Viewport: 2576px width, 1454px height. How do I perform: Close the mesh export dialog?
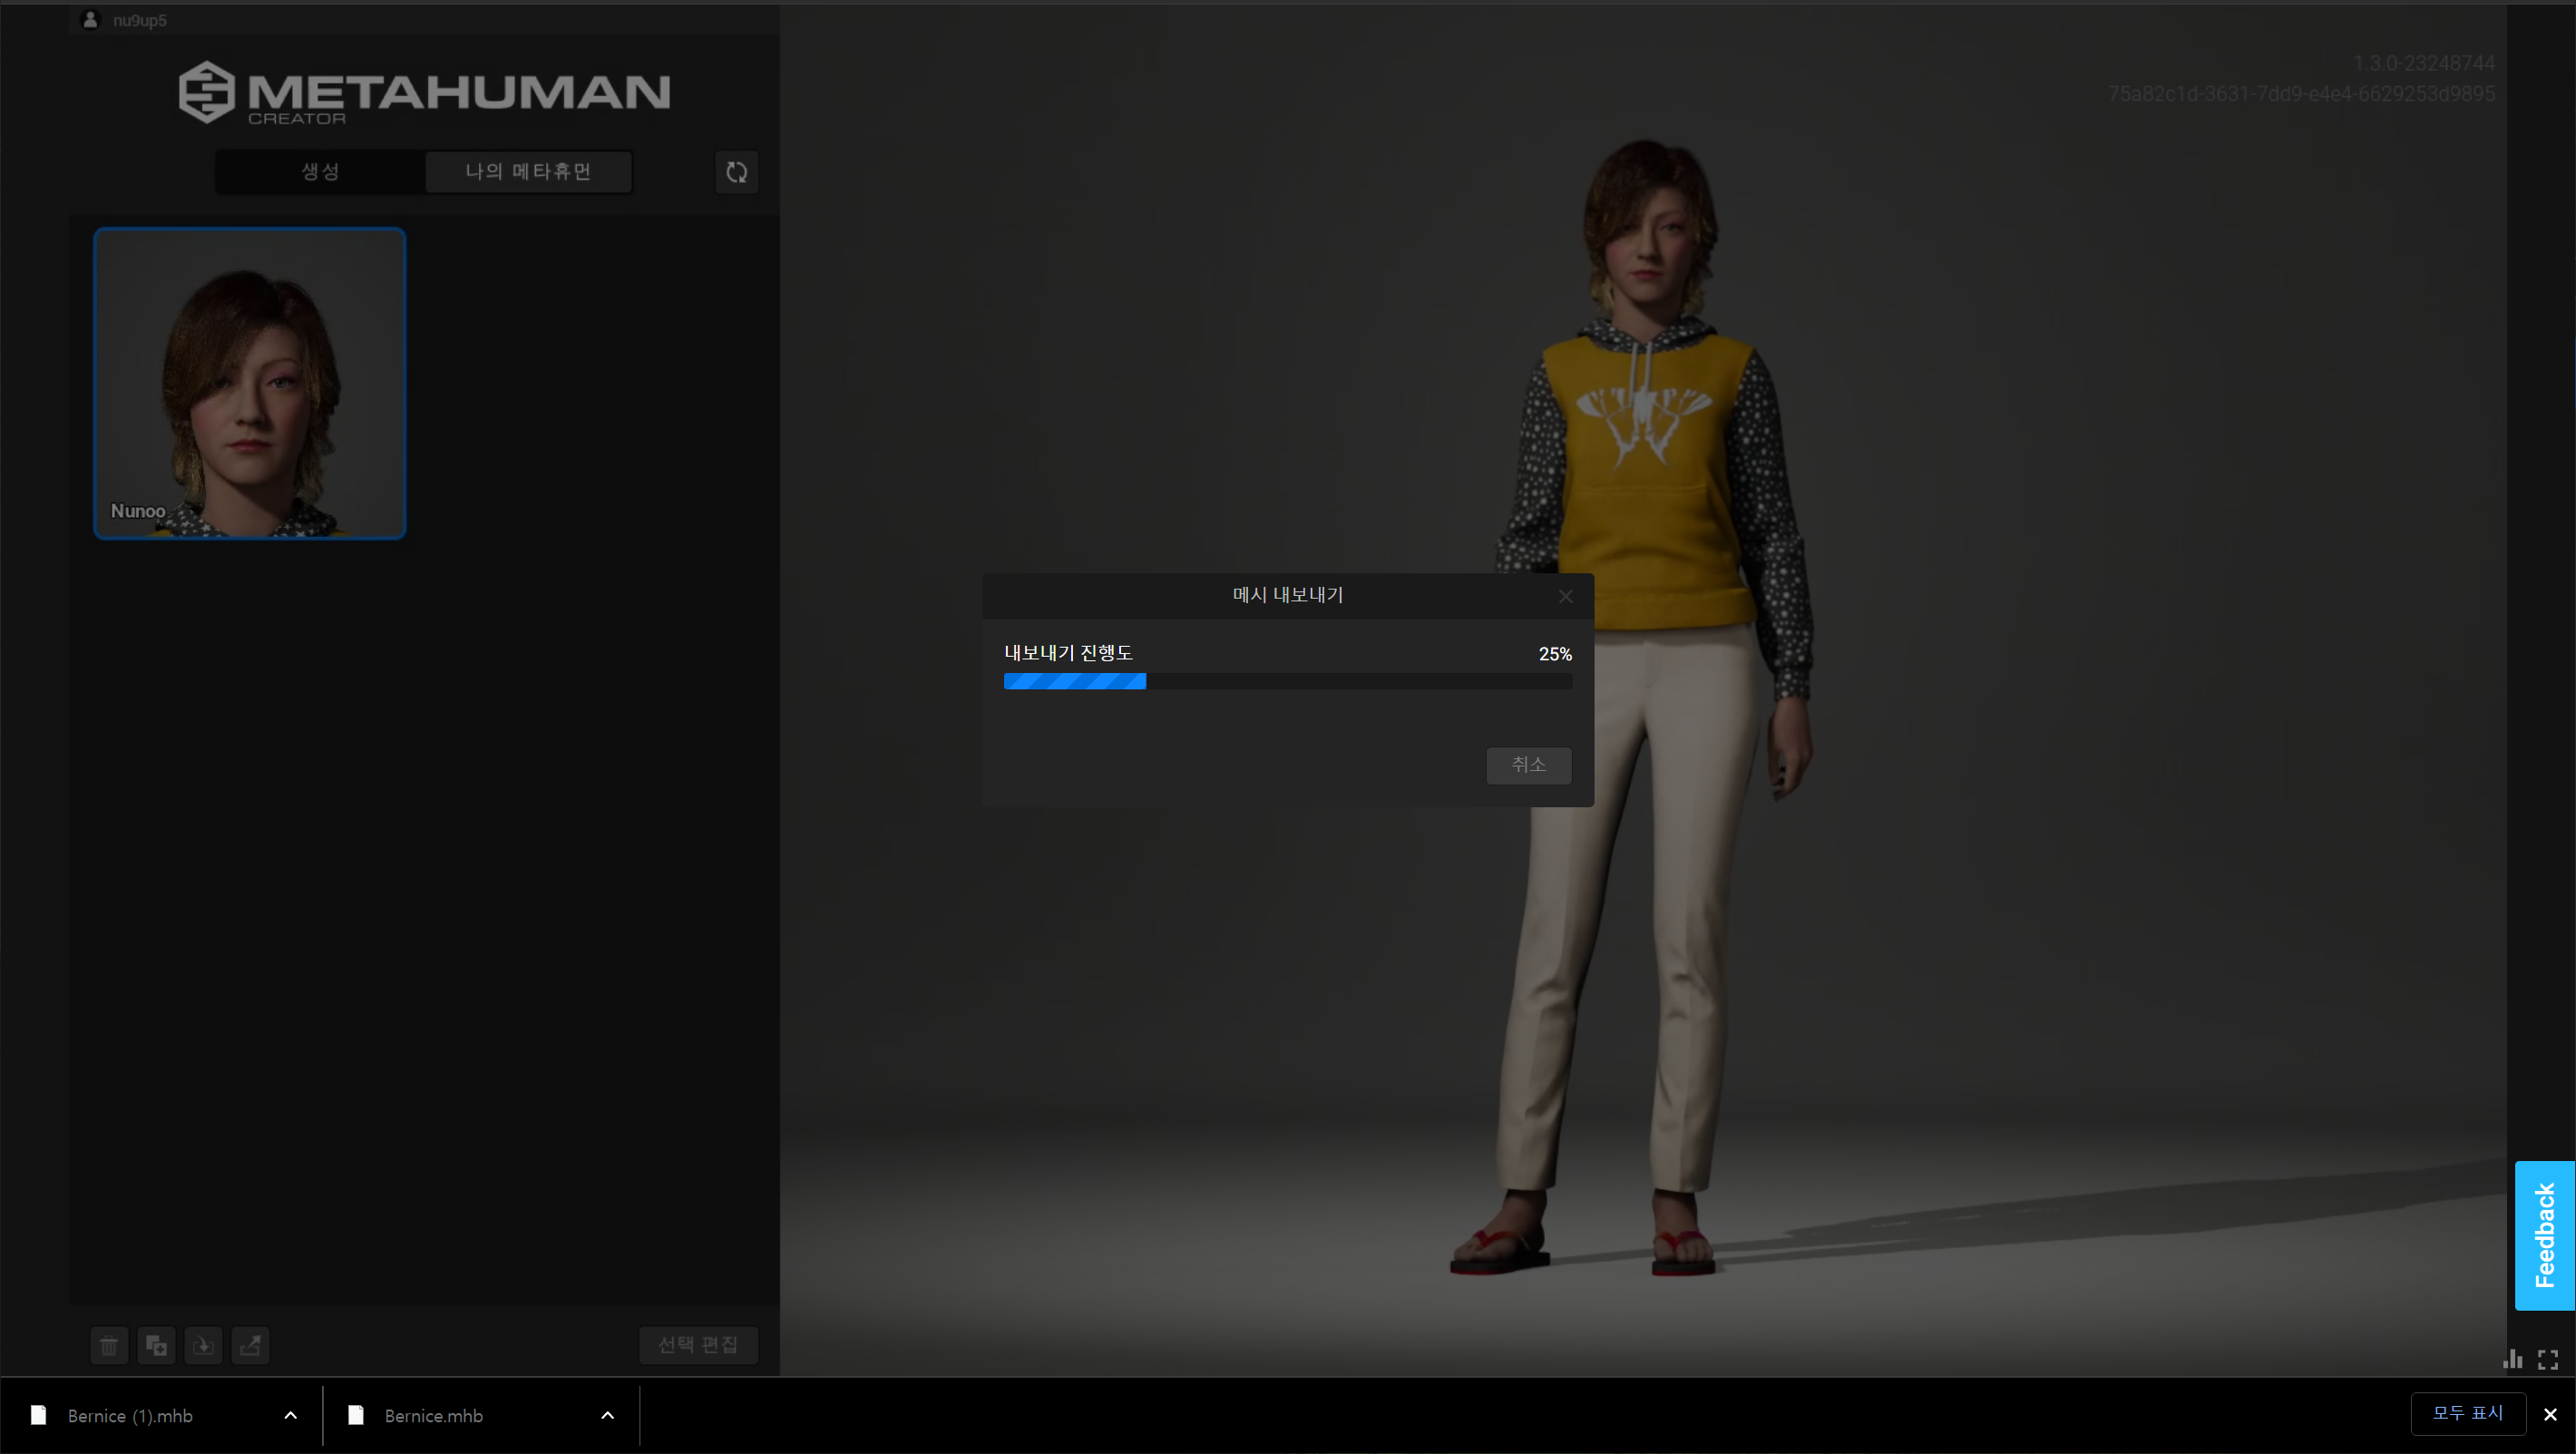coord(1565,596)
